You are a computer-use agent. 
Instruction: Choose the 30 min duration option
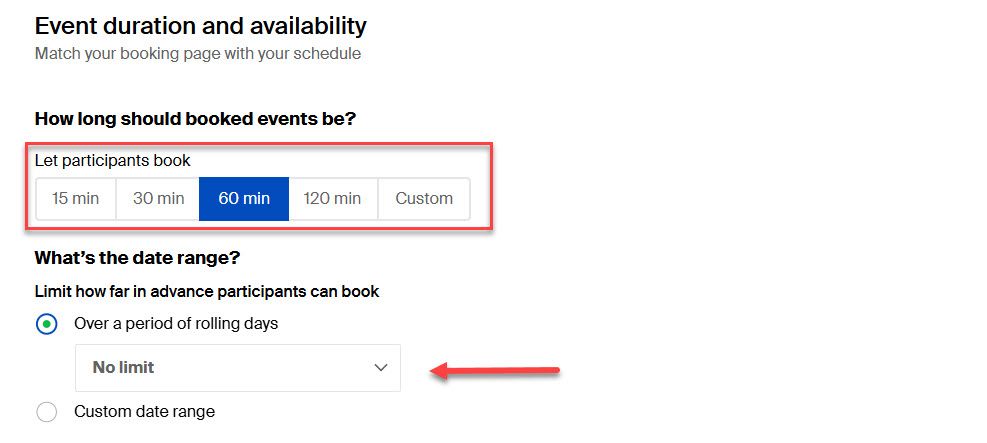(158, 198)
